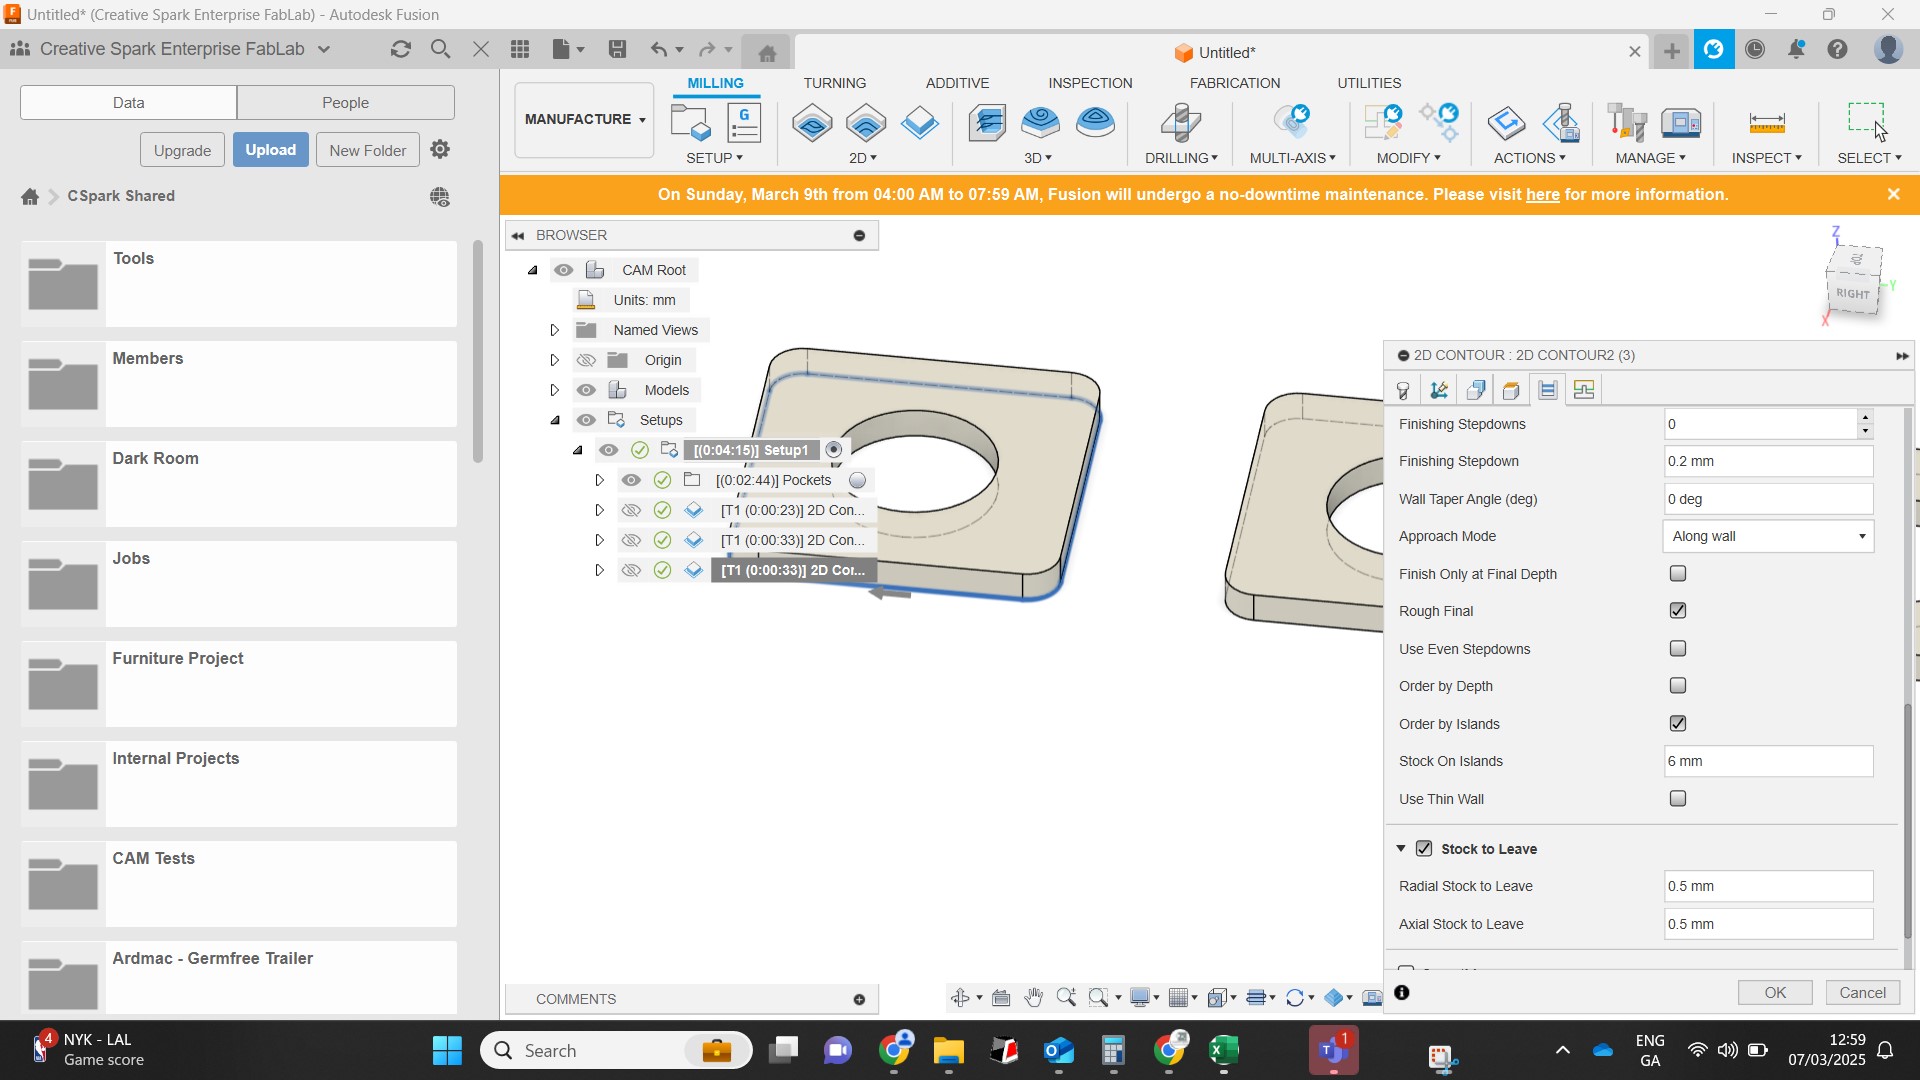1920x1080 pixels.
Task: Switch to the UTILITIES tab
Action: click(x=1369, y=83)
